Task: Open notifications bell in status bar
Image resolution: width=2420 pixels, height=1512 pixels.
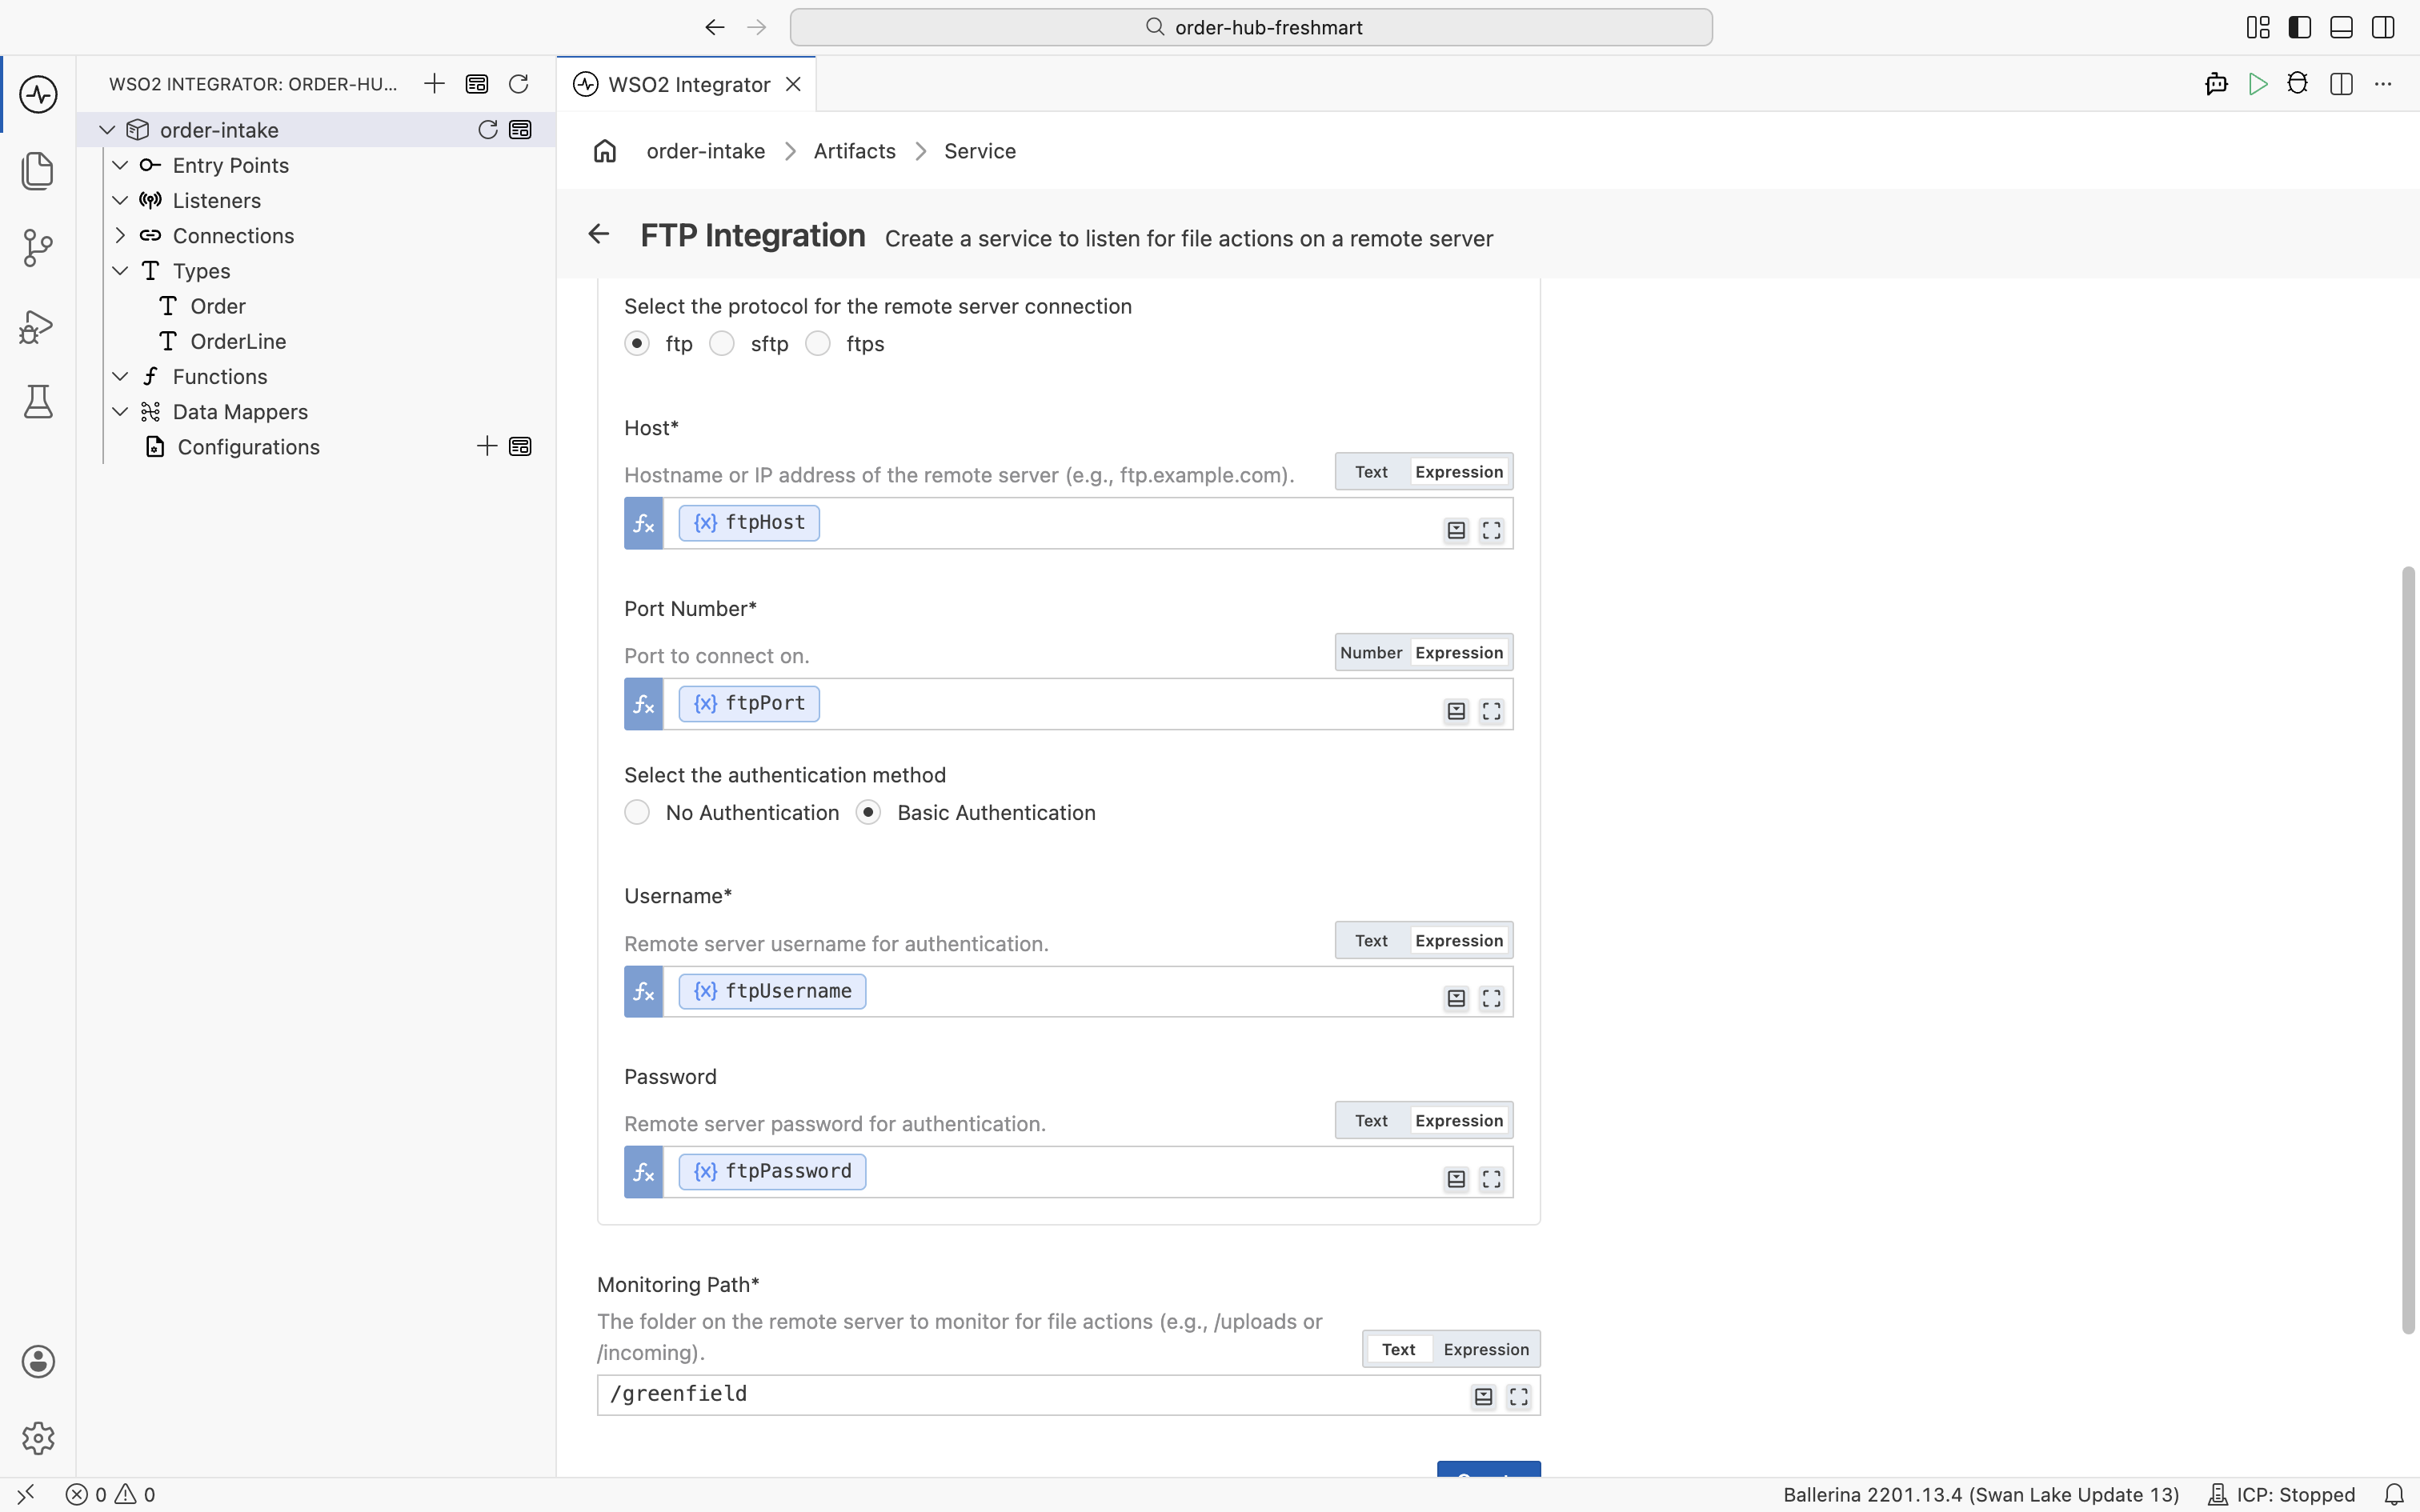Action: pyautogui.click(x=2394, y=1494)
